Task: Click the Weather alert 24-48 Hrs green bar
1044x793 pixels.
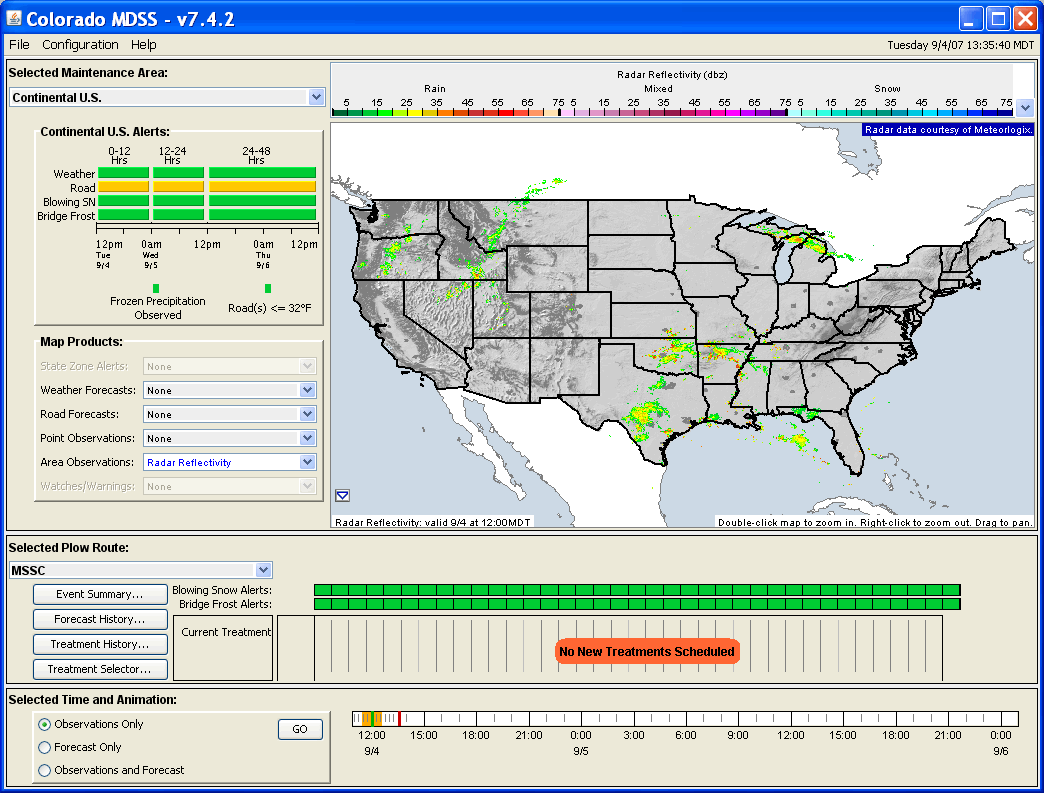Action: point(262,173)
